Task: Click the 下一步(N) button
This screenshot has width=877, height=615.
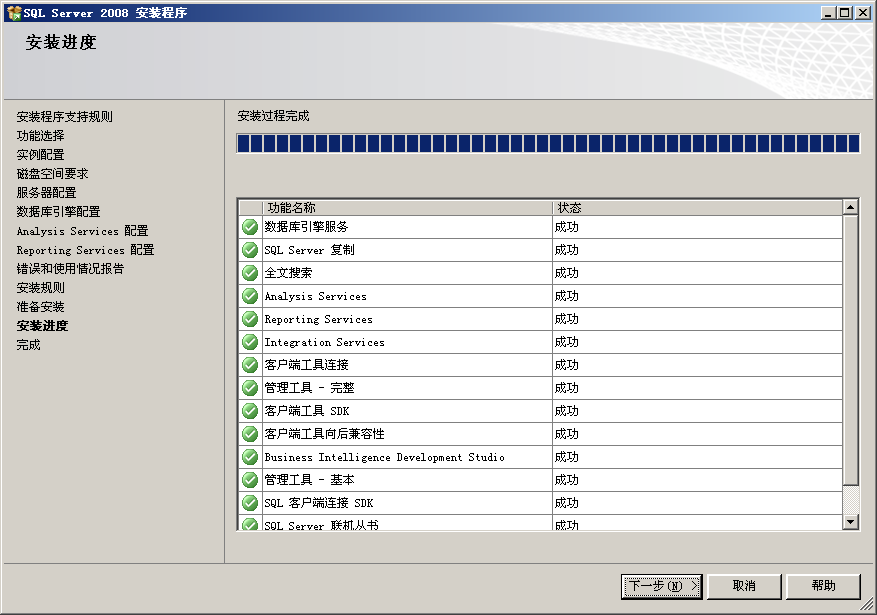Action: 662,586
